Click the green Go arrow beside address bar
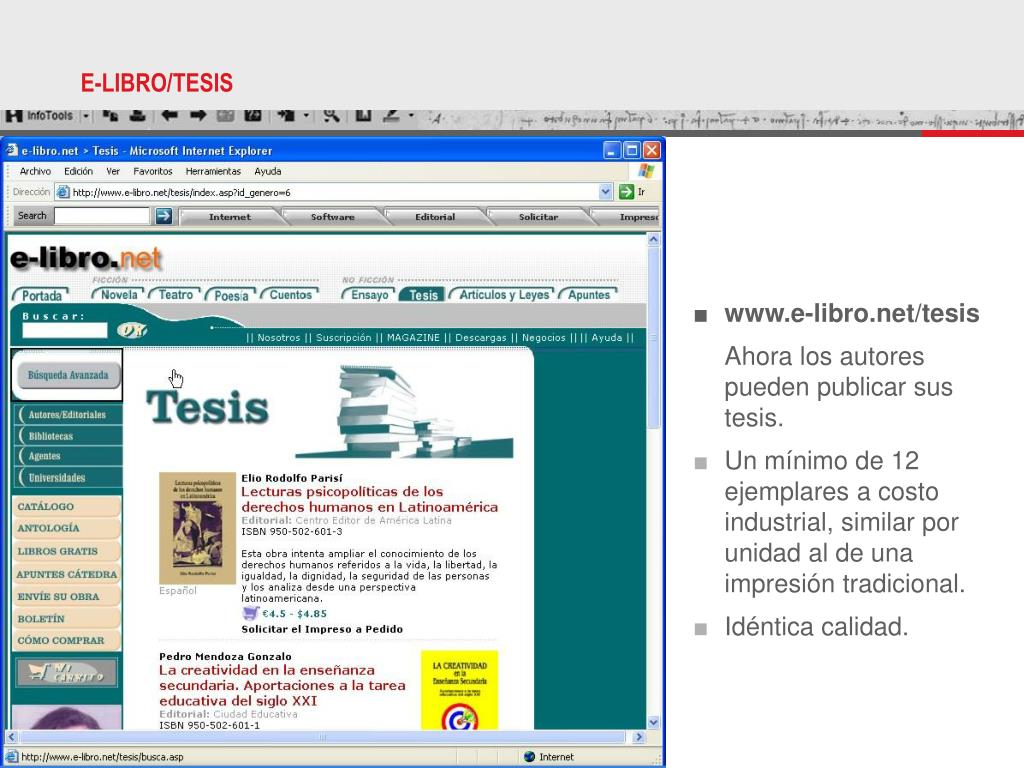 626,192
